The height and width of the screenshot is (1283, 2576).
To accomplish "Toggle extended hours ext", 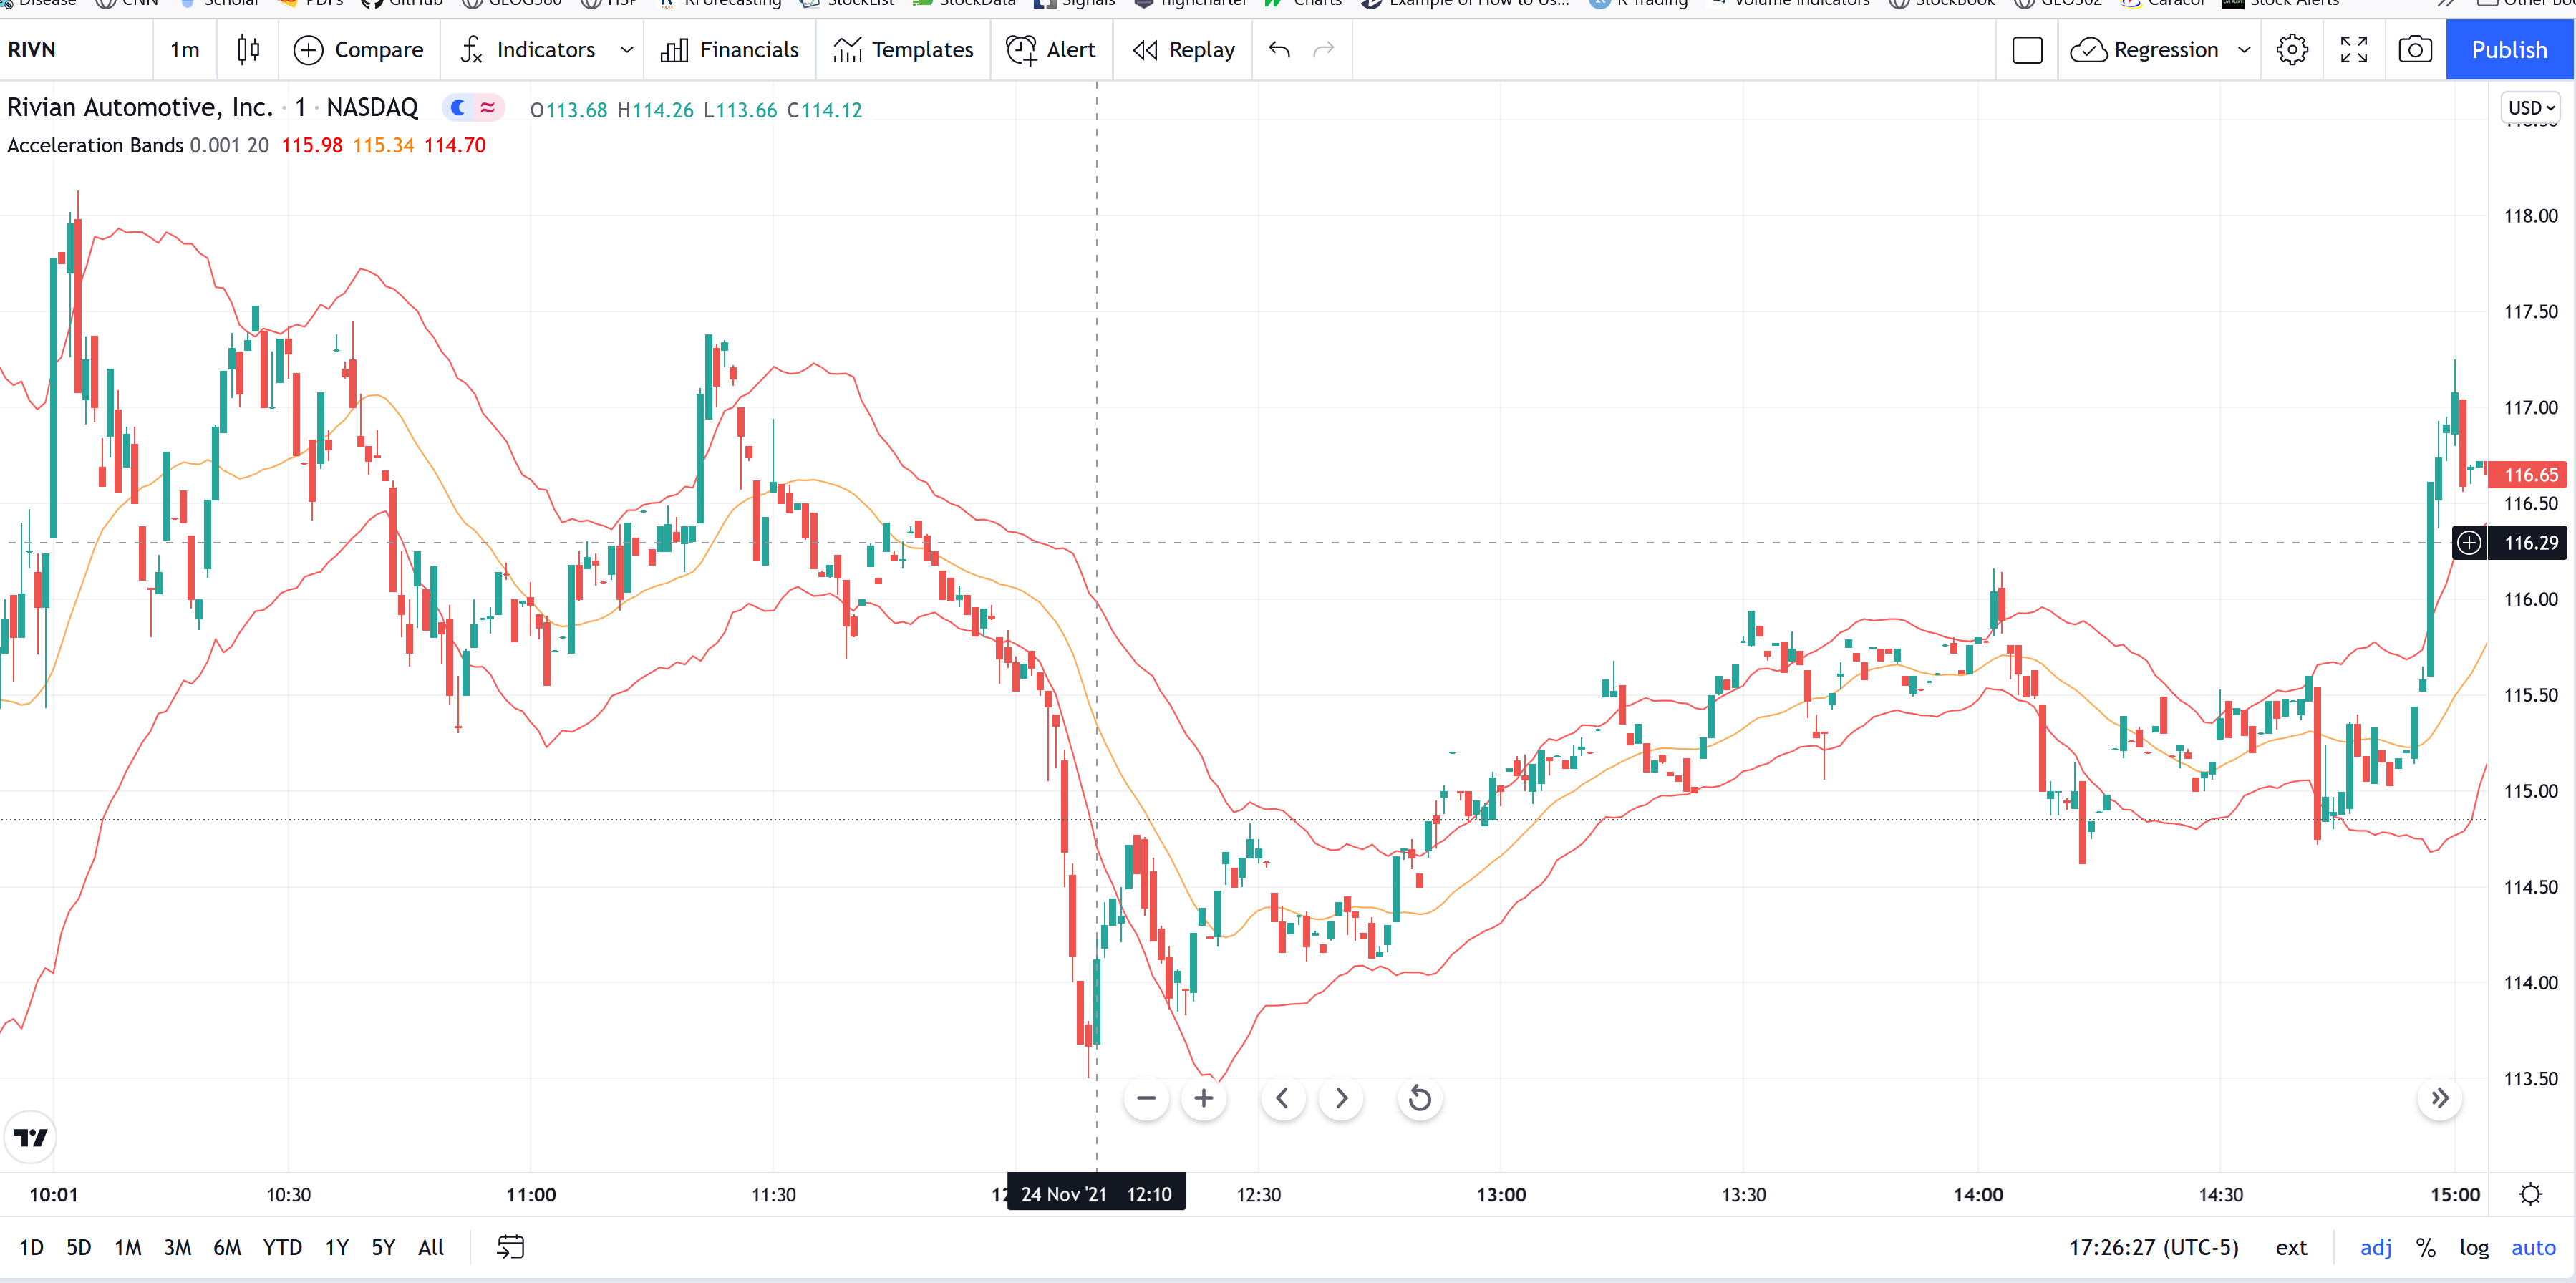I will click(x=2291, y=1247).
